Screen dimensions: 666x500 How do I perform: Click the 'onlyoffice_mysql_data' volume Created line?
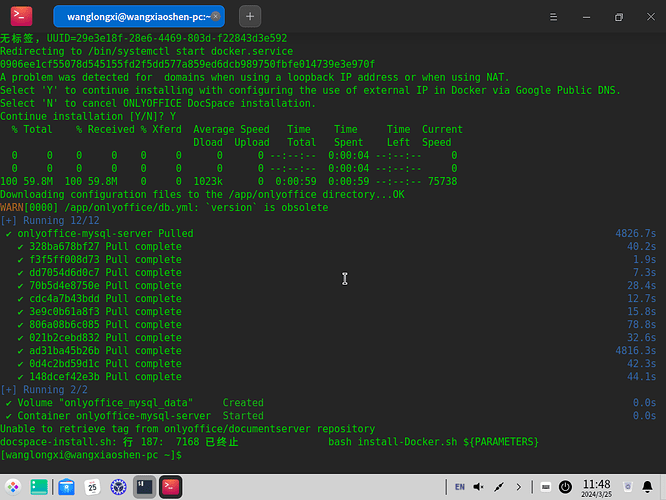click(135, 403)
